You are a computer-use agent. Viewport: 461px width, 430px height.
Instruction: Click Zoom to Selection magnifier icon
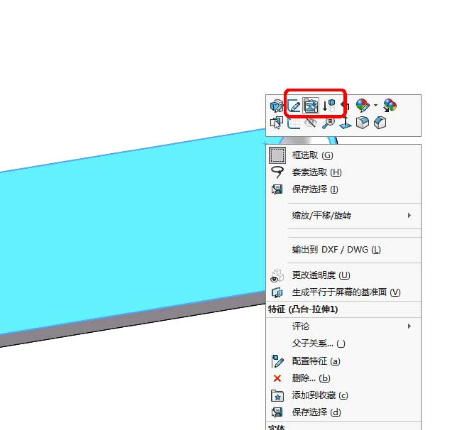tap(328, 123)
